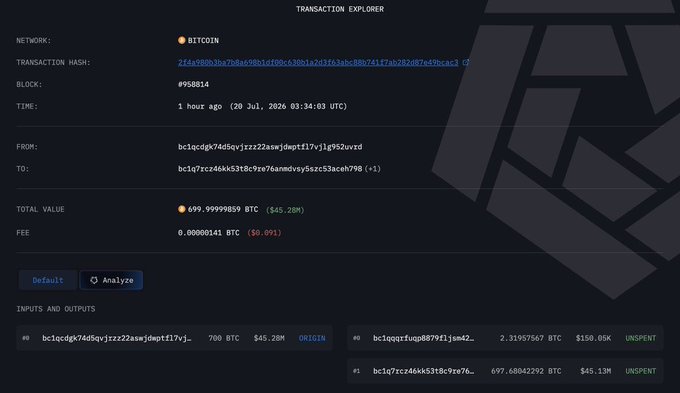
Task: Click the UNSPENT status of the 697.68042292 BTC output
Action: click(641, 371)
